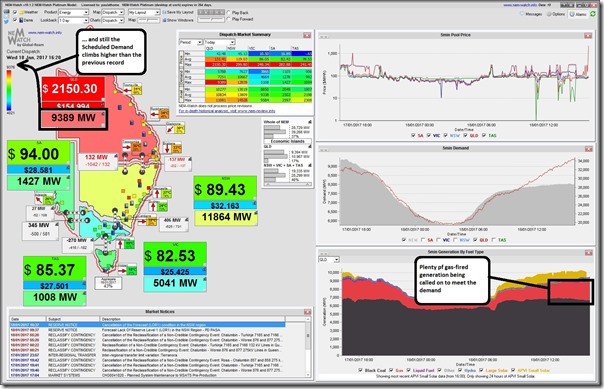Toggle the Gens checkbox
This screenshot has height=389, width=604.
pyautogui.click(x=15, y=20)
